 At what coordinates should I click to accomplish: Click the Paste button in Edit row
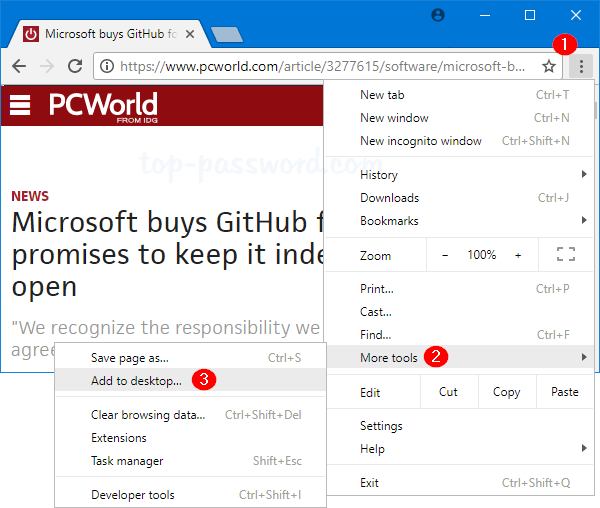(x=565, y=392)
